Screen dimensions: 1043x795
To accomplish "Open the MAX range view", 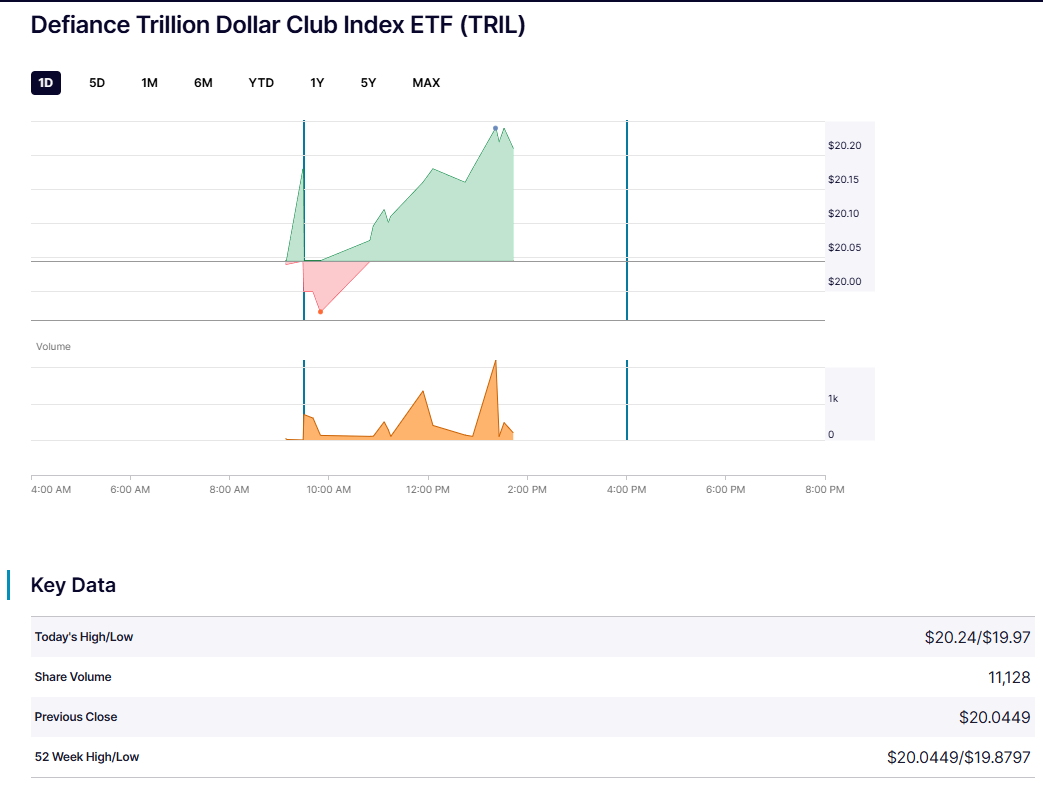I will pos(426,83).
